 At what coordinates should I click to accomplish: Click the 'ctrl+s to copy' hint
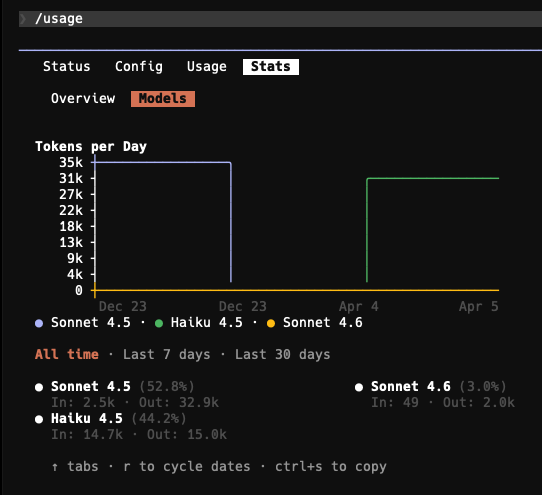(331, 467)
